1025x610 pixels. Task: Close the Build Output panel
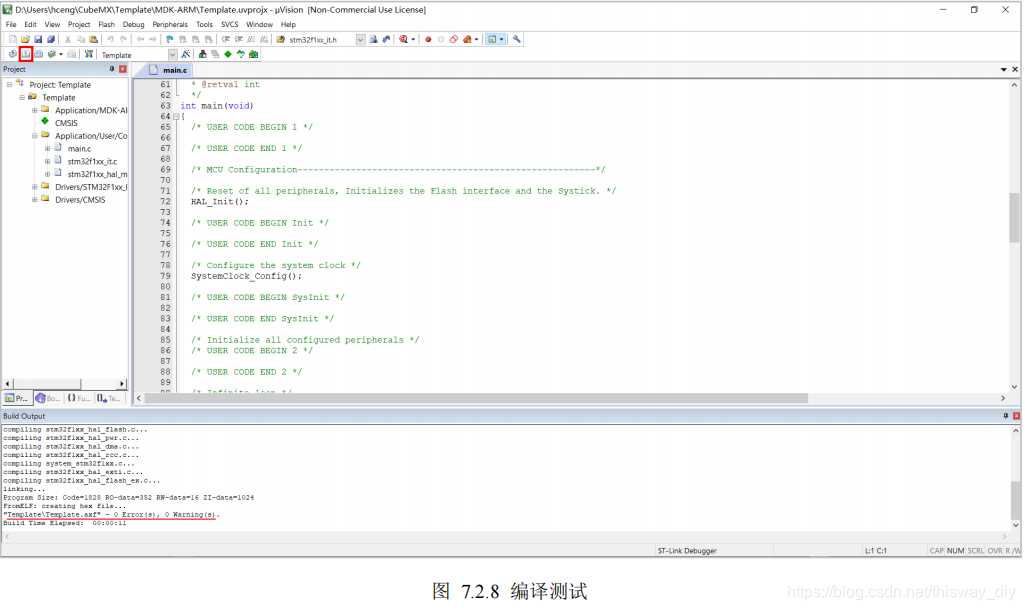tap(1017, 416)
